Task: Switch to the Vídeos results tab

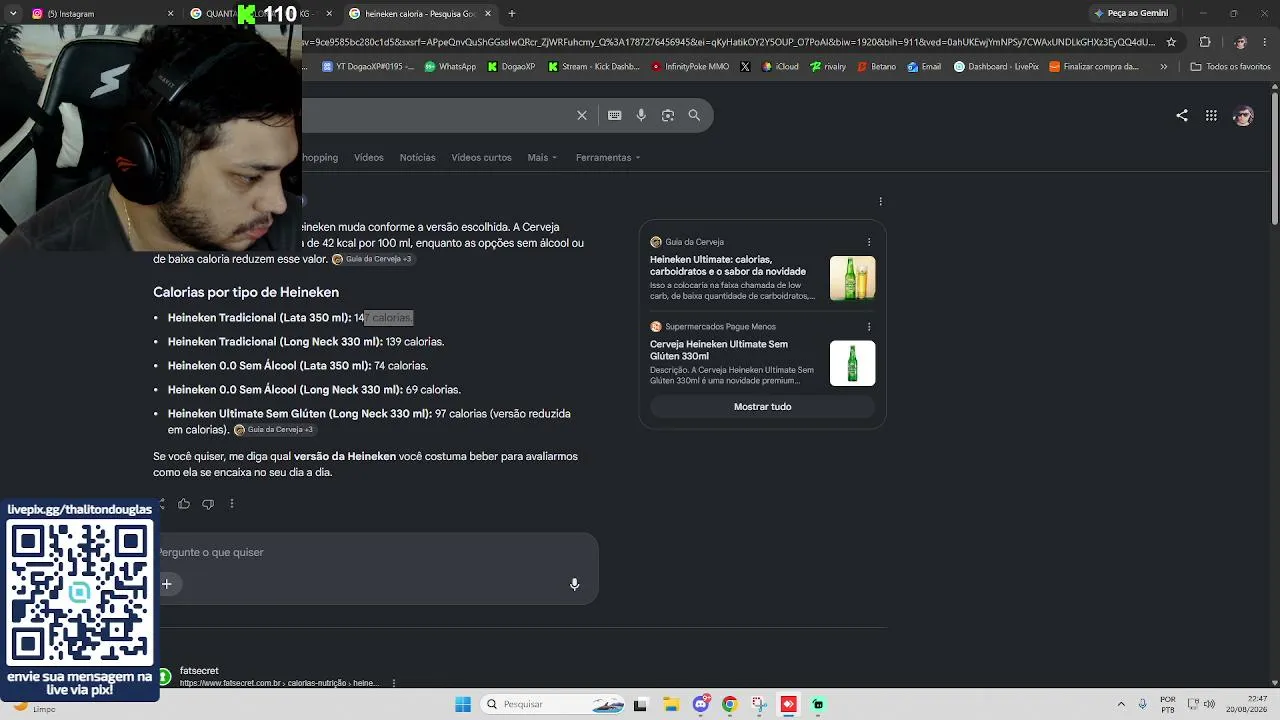Action: (369, 157)
